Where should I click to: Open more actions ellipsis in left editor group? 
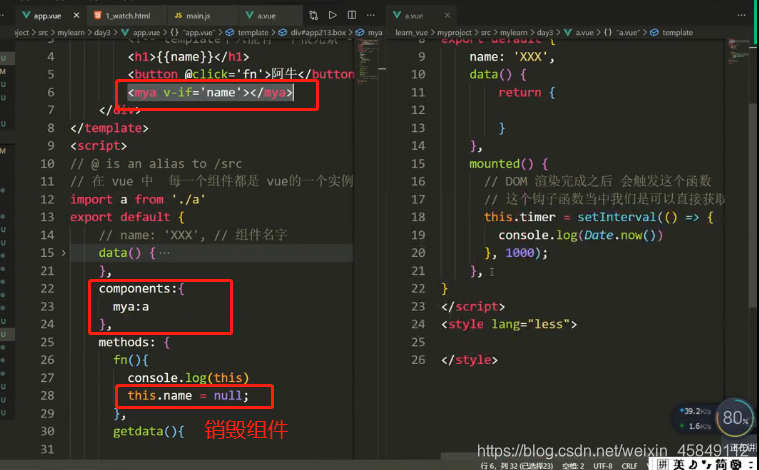click(371, 15)
